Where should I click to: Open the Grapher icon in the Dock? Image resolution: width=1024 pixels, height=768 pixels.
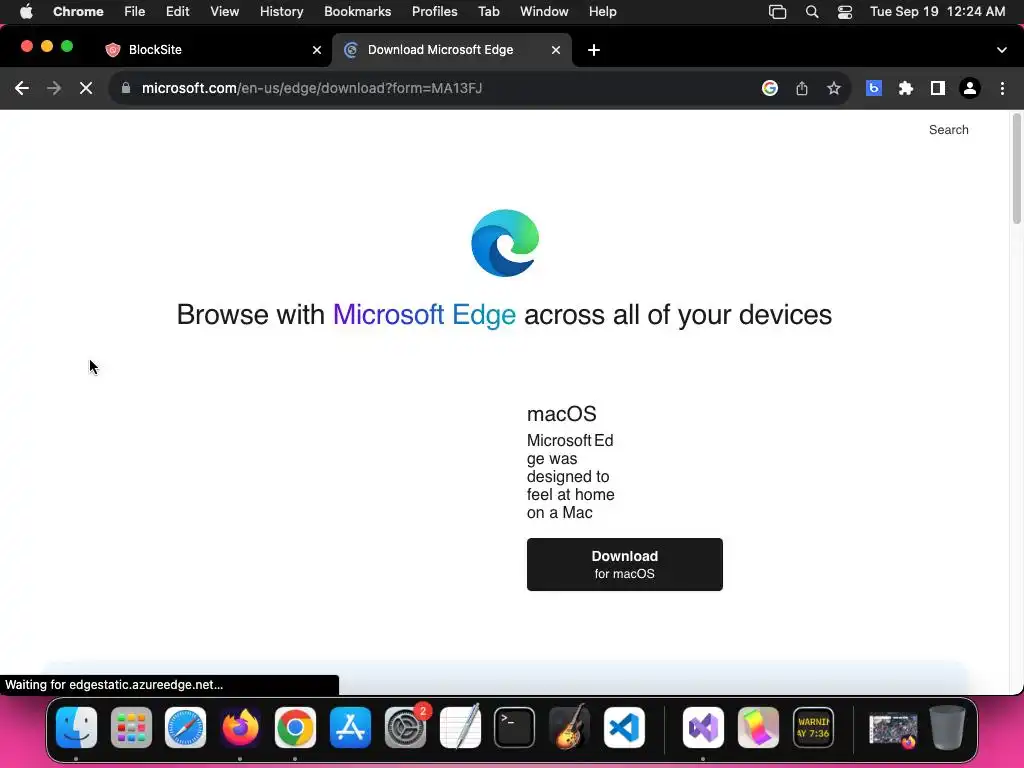pos(758,728)
